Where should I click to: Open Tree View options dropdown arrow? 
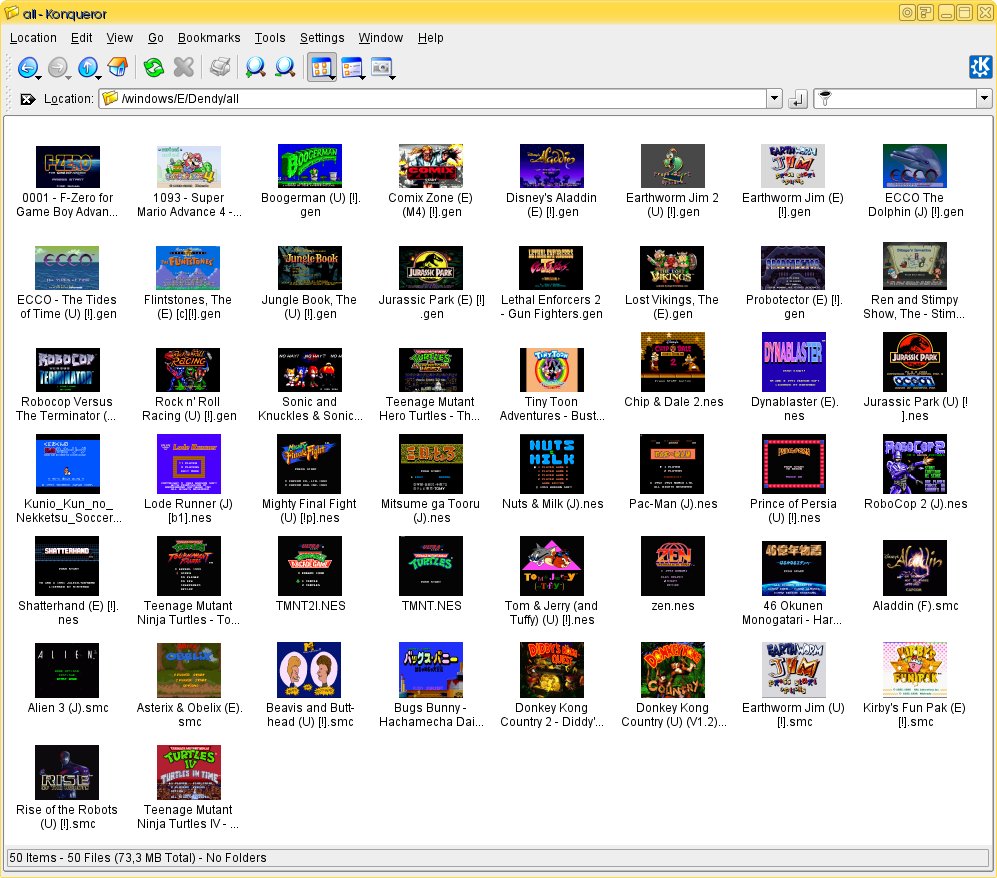tap(362, 77)
